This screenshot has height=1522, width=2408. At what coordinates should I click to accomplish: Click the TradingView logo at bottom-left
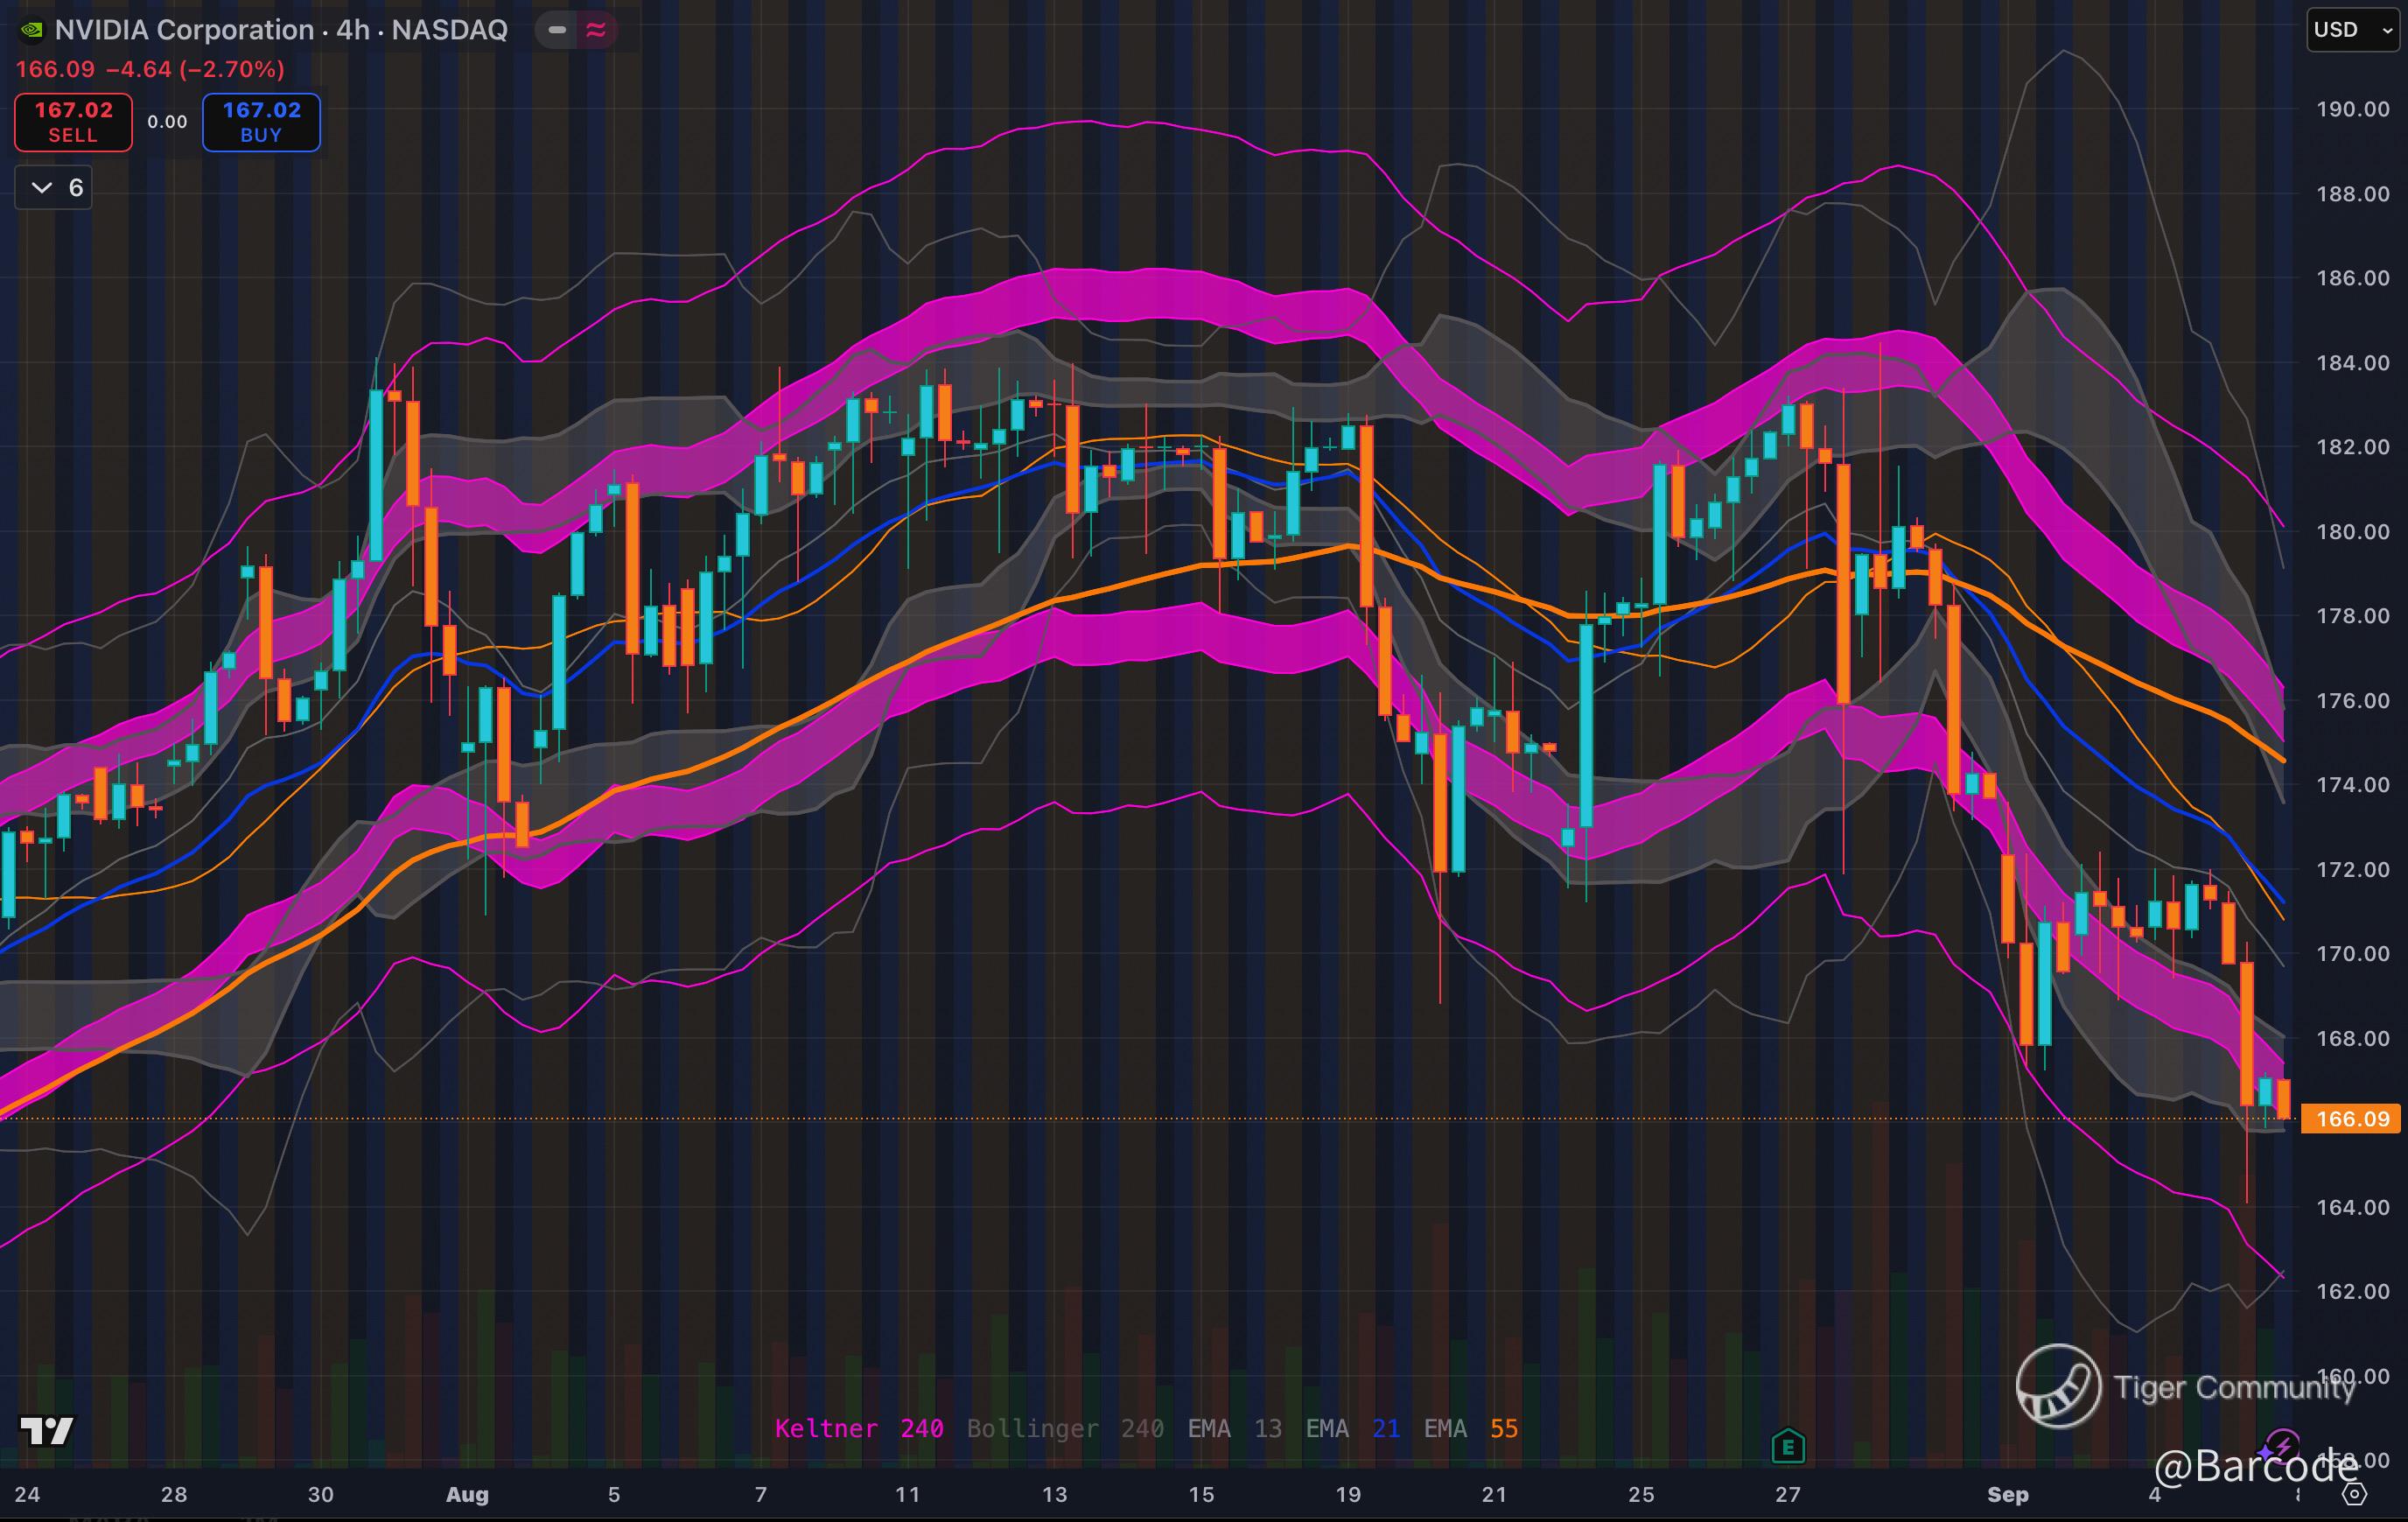(x=46, y=1431)
